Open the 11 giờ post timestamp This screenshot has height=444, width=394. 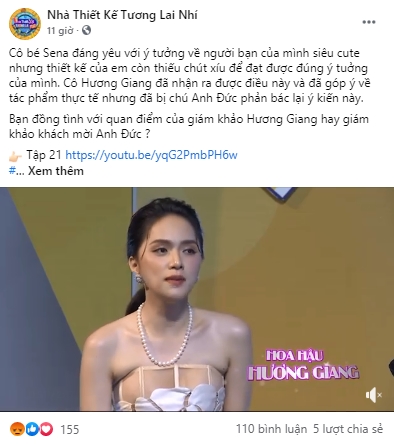coord(60,31)
